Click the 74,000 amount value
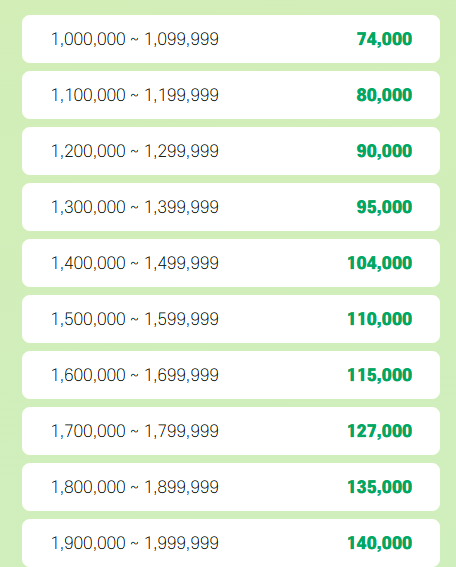 (384, 39)
